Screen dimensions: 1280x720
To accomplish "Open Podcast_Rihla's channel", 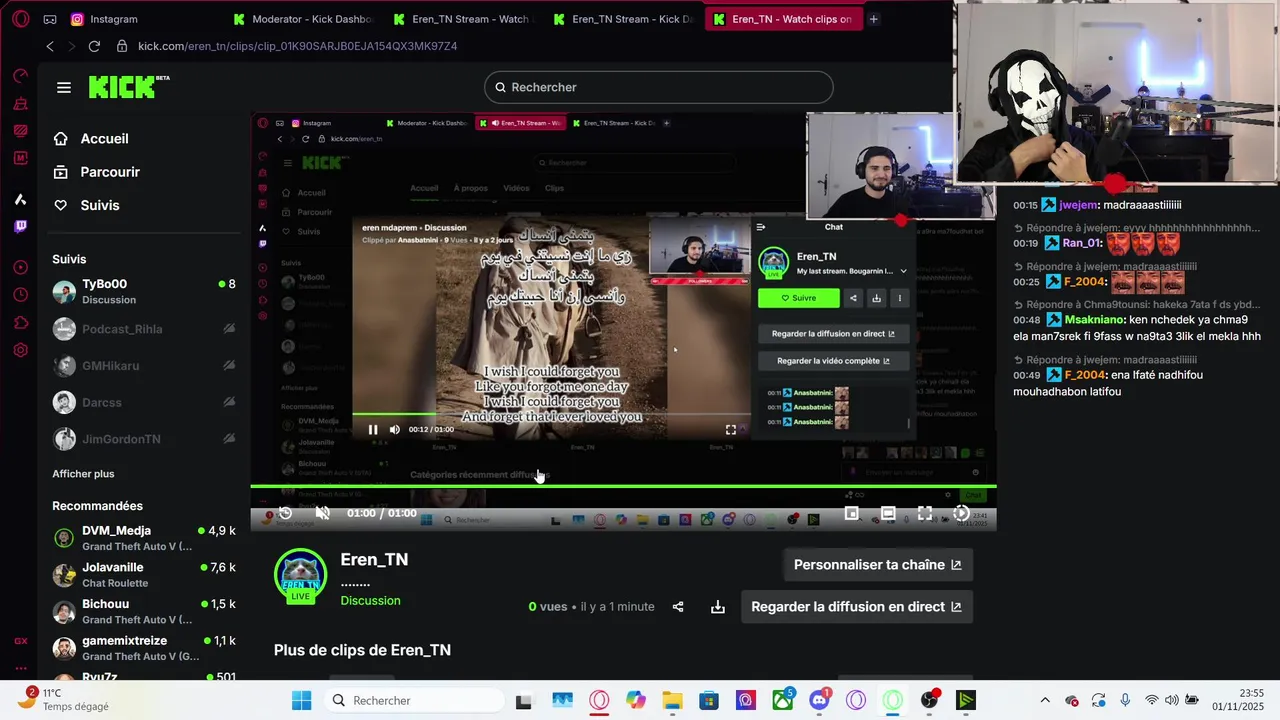I will point(144,329).
